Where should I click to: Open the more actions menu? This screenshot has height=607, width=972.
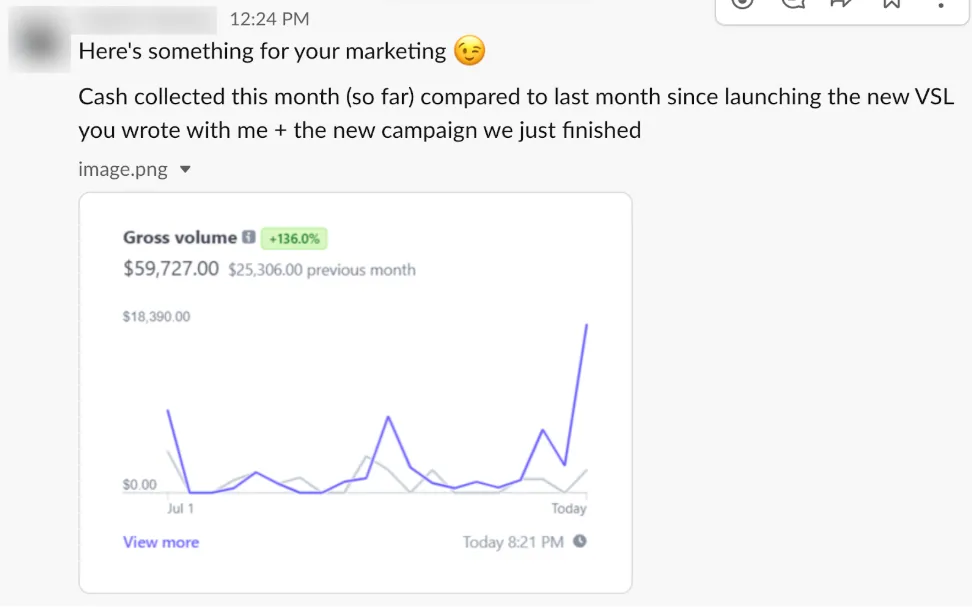(940, 4)
